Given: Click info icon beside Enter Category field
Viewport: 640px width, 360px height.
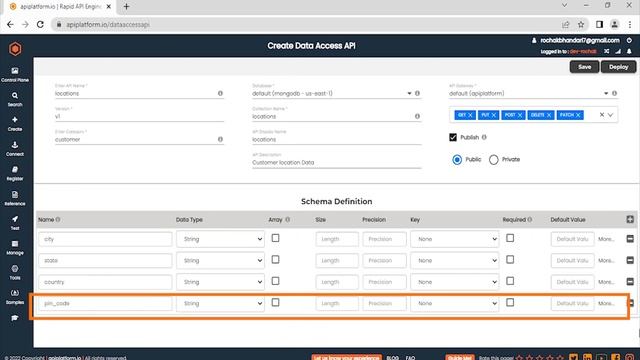Looking at the screenshot, I should (x=220, y=139).
